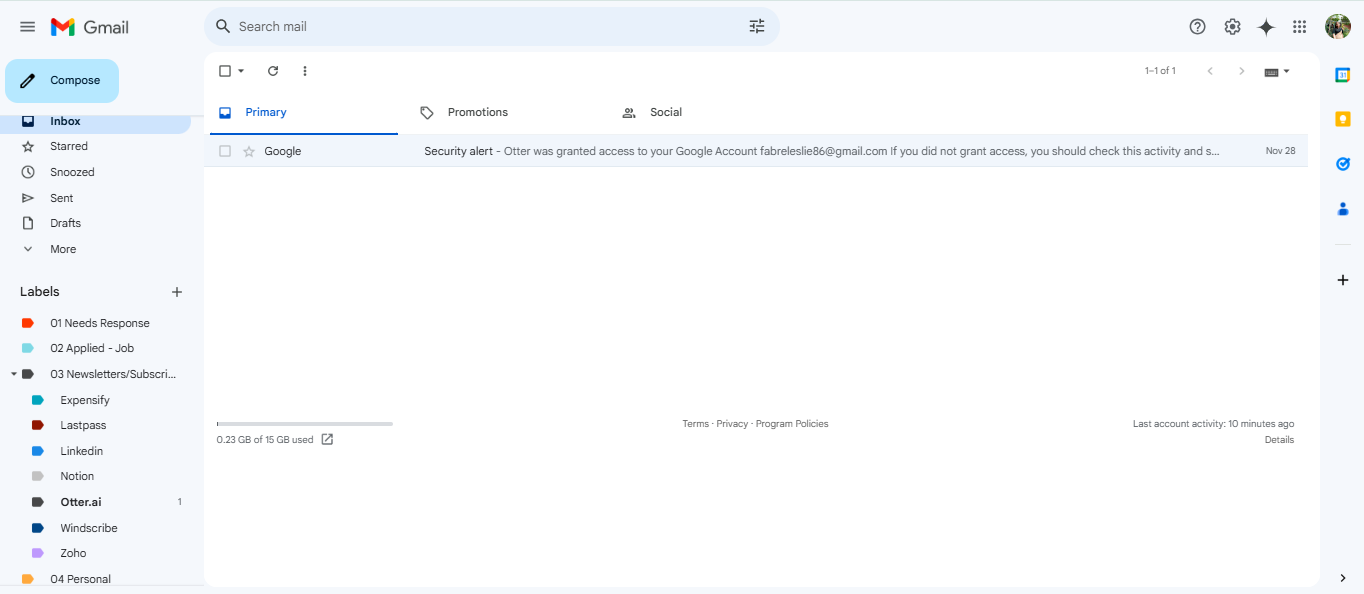Image resolution: width=1364 pixels, height=594 pixels.
Task: Open Contacts side panel
Action: pyautogui.click(x=1343, y=208)
